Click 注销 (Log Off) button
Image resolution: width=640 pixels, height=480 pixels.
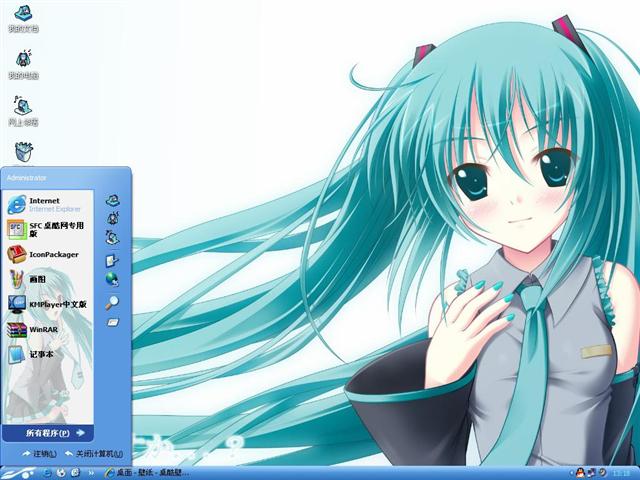40,453
